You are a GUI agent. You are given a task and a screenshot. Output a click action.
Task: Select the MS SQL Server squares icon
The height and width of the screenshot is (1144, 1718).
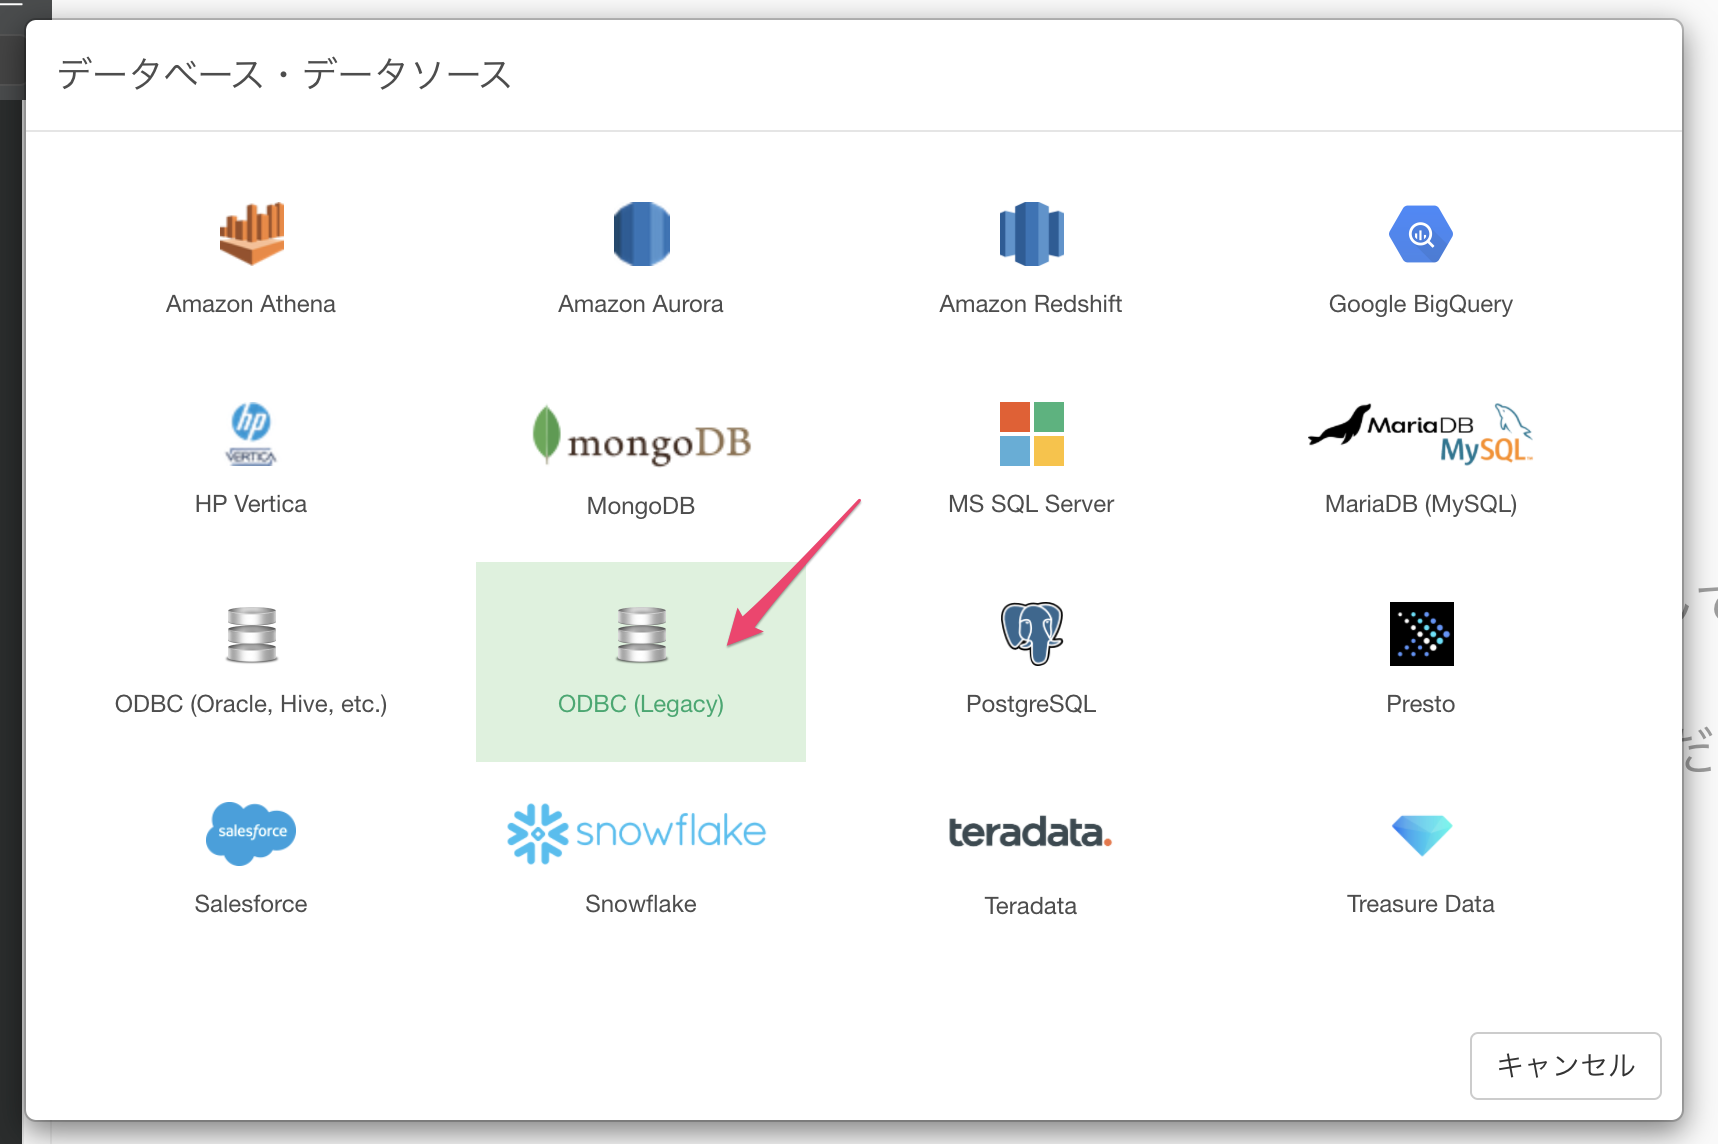(x=1031, y=434)
